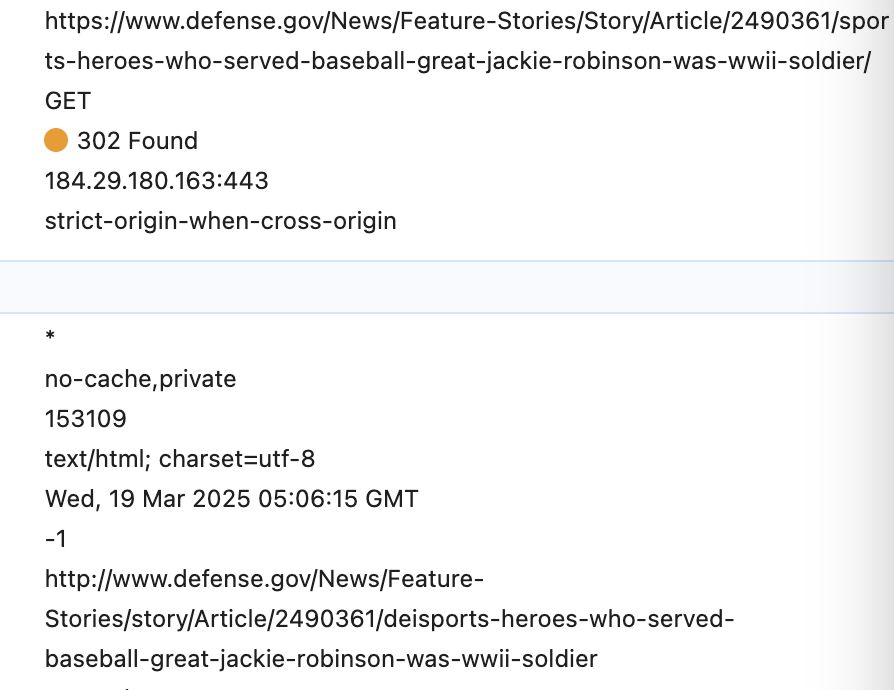Select strict-origin-when-cross-origin referrer policy value

click(221, 221)
